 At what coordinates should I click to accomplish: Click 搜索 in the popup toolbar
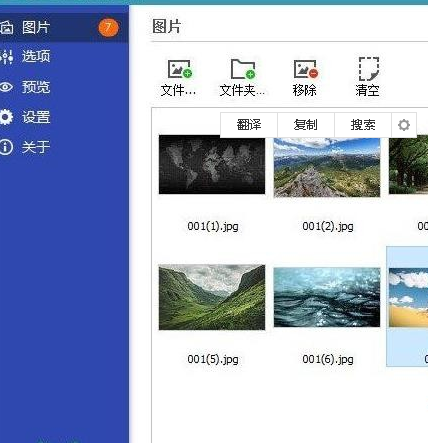pyautogui.click(x=363, y=125)
